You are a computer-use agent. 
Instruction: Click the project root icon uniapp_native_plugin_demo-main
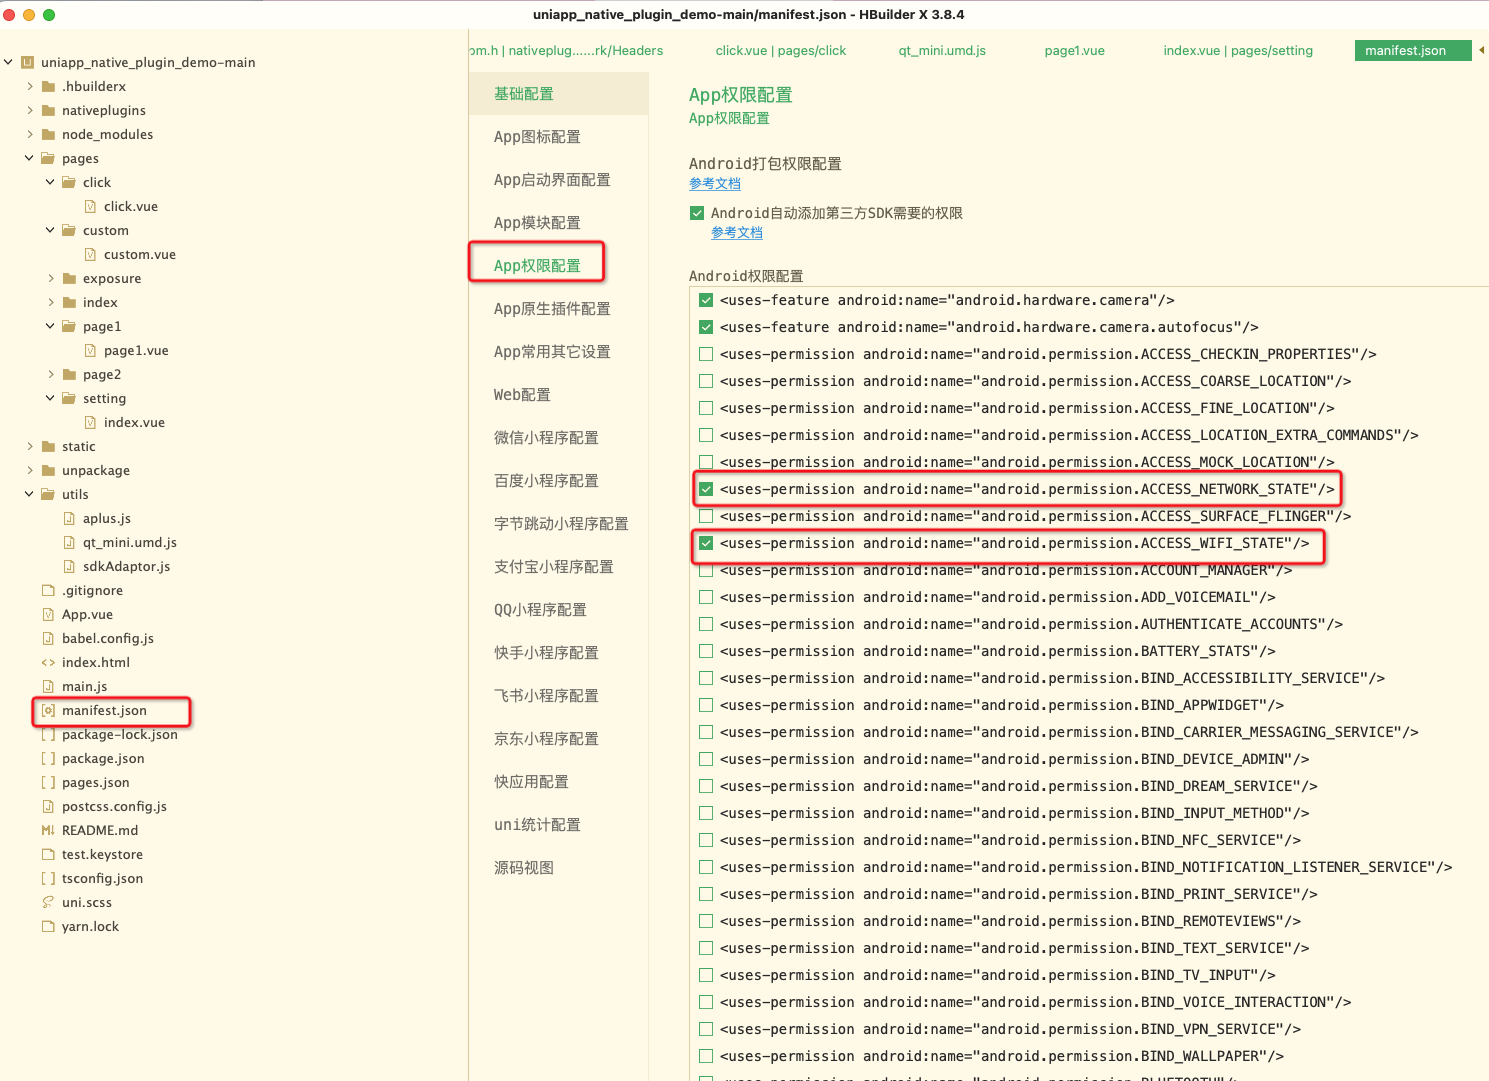[28, 62]
